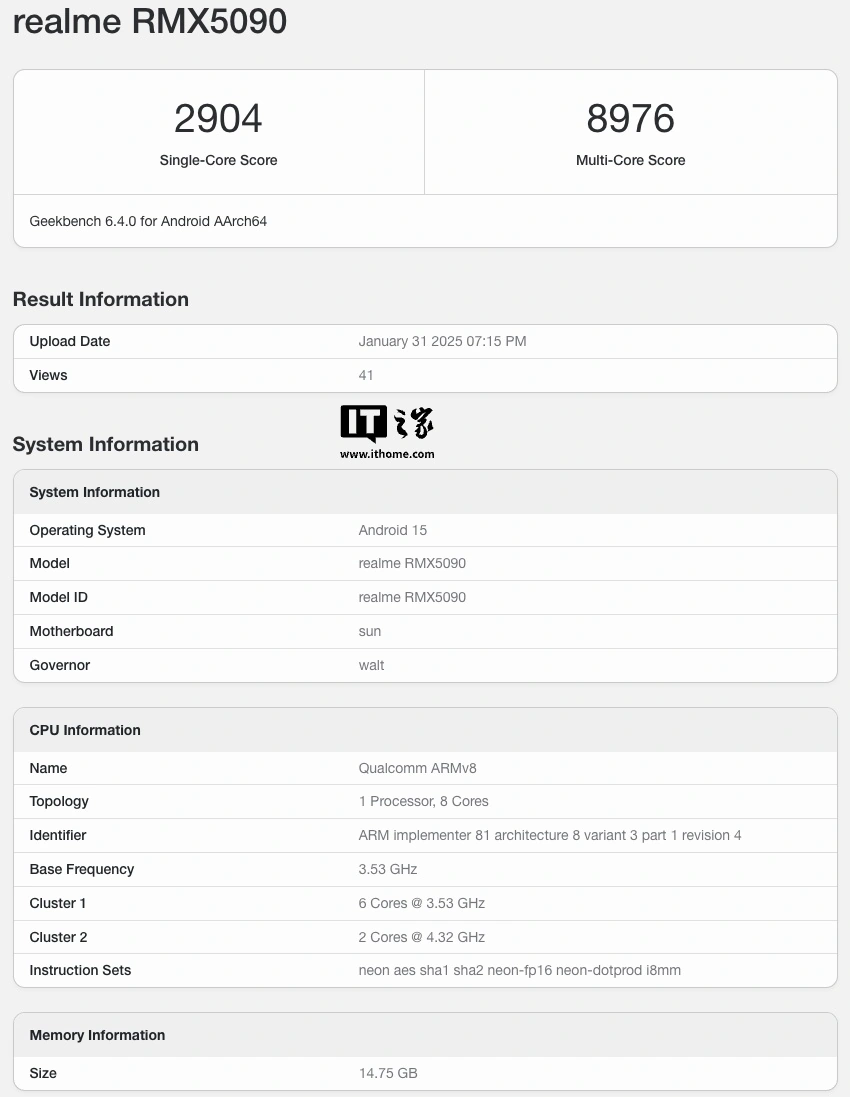Viewport: 850px width, 1097px height.
Task: Click the realme RMX5090 page title
Action: point(150,22)
